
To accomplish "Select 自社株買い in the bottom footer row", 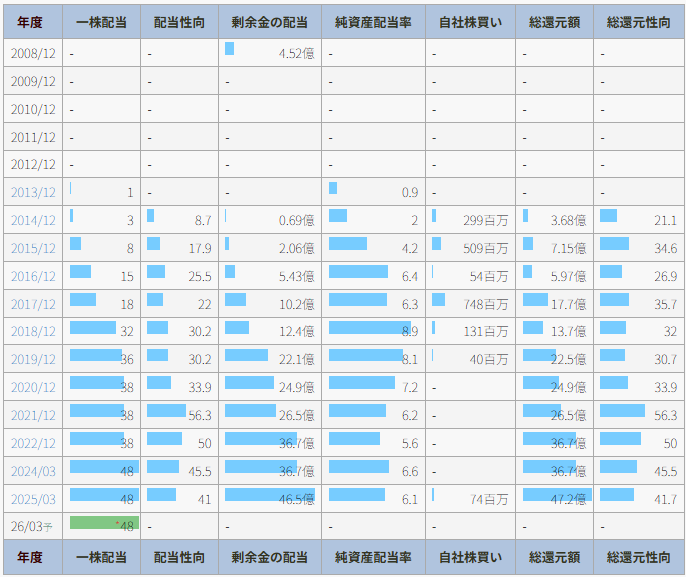I will tap(470, 557).
